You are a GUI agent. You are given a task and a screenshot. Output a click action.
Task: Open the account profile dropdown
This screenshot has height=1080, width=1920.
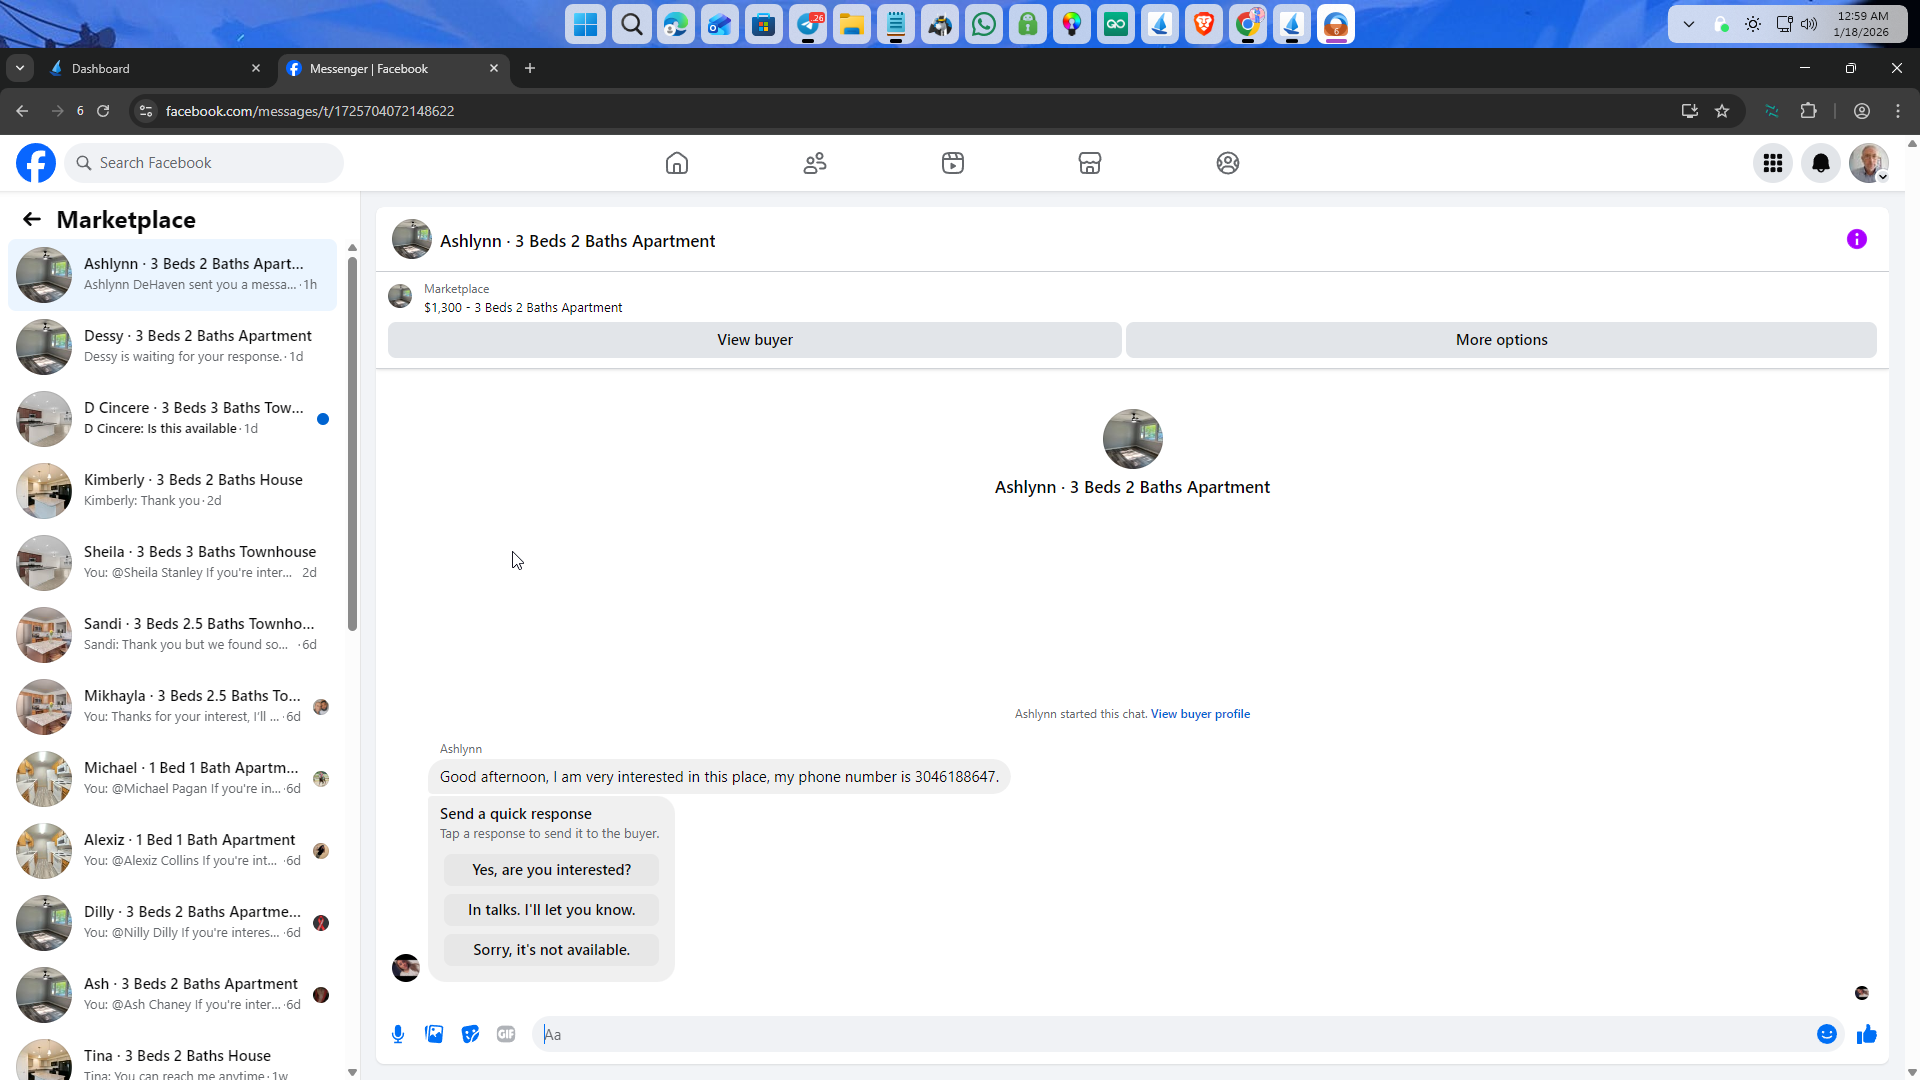[x=1868, y=163]
